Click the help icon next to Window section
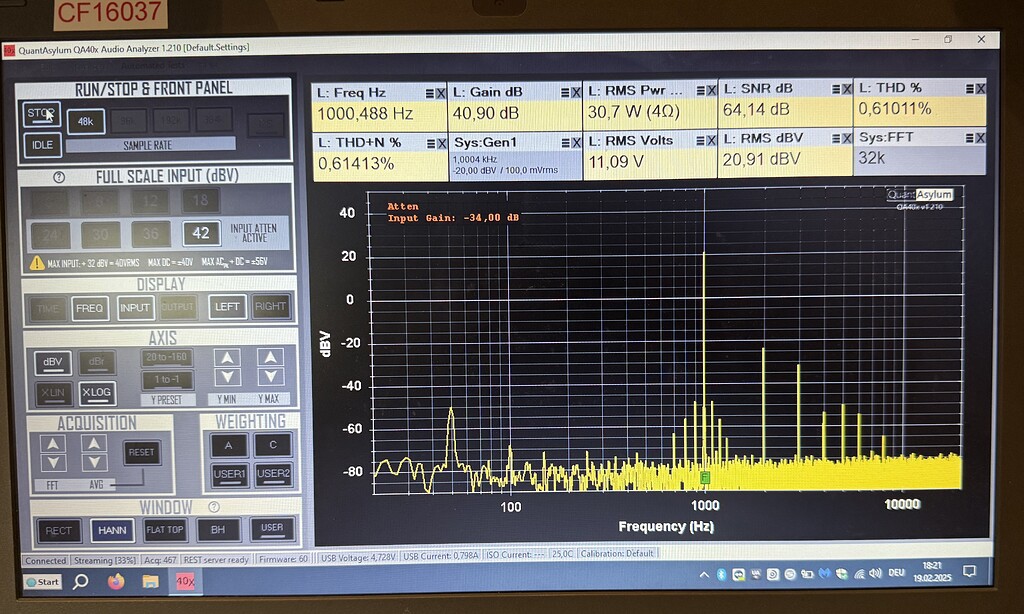Image resolution: width=1024 pixels, height=614 pixels. 214,506
